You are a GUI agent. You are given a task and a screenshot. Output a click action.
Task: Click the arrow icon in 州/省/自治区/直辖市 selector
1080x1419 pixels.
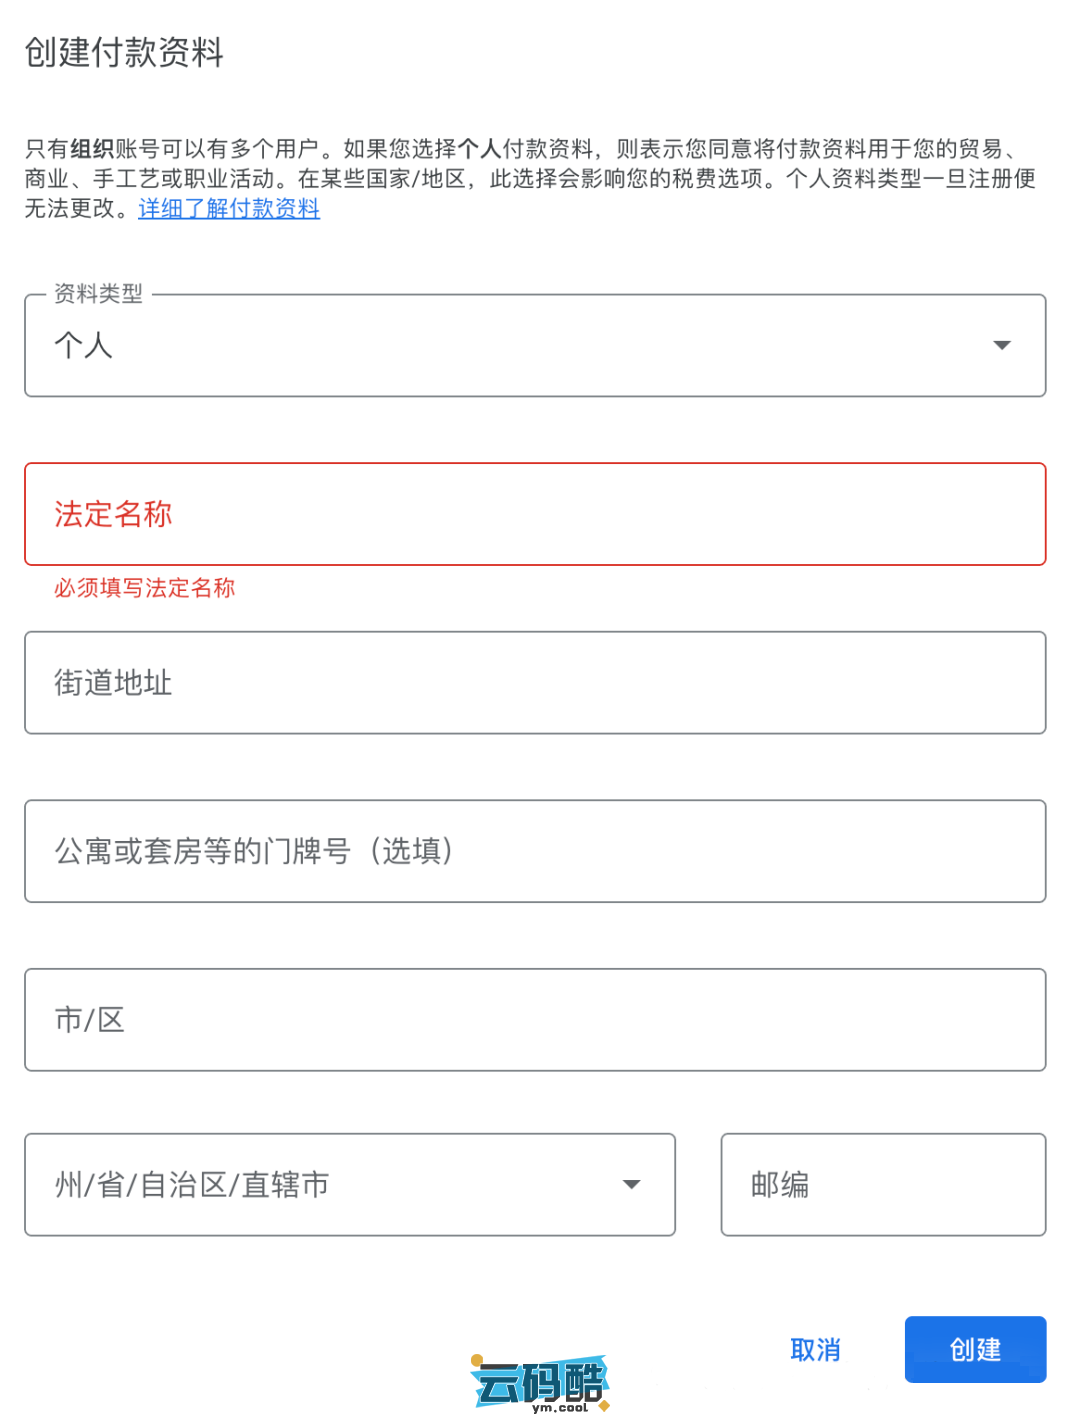tap(631, 1185)
